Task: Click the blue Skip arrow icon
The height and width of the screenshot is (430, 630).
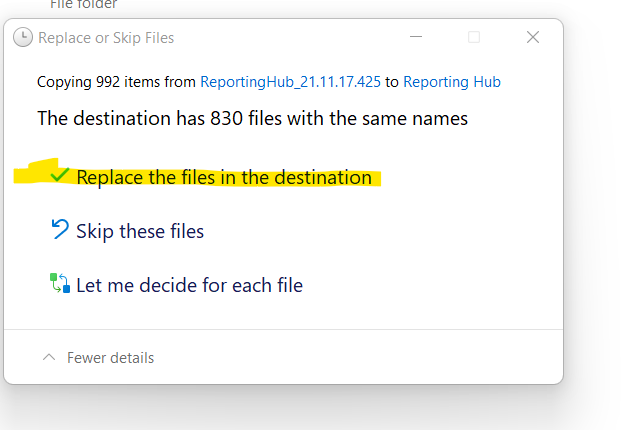Action: pos(60,230)
